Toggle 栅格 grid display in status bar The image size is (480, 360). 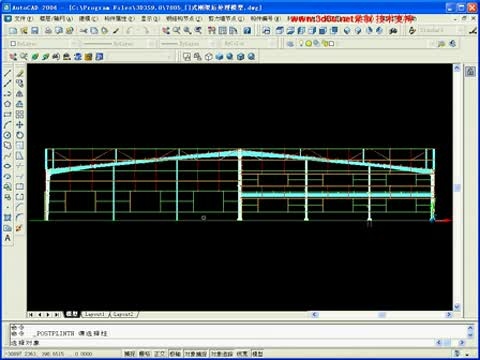(145, 354)
